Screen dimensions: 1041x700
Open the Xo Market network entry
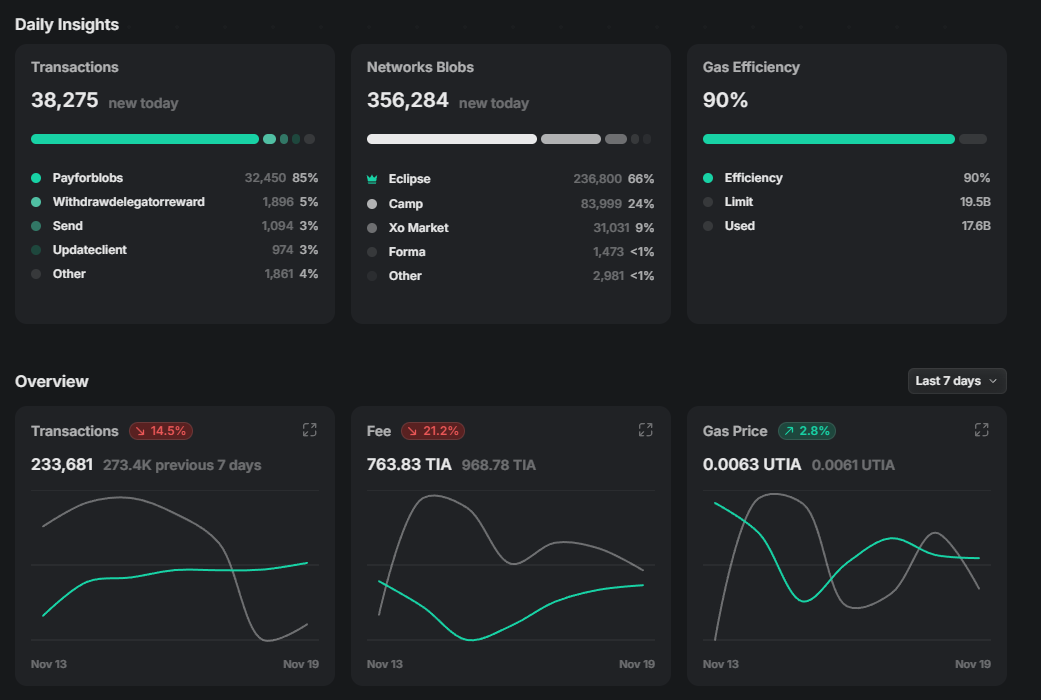click(x=418, y=228)
